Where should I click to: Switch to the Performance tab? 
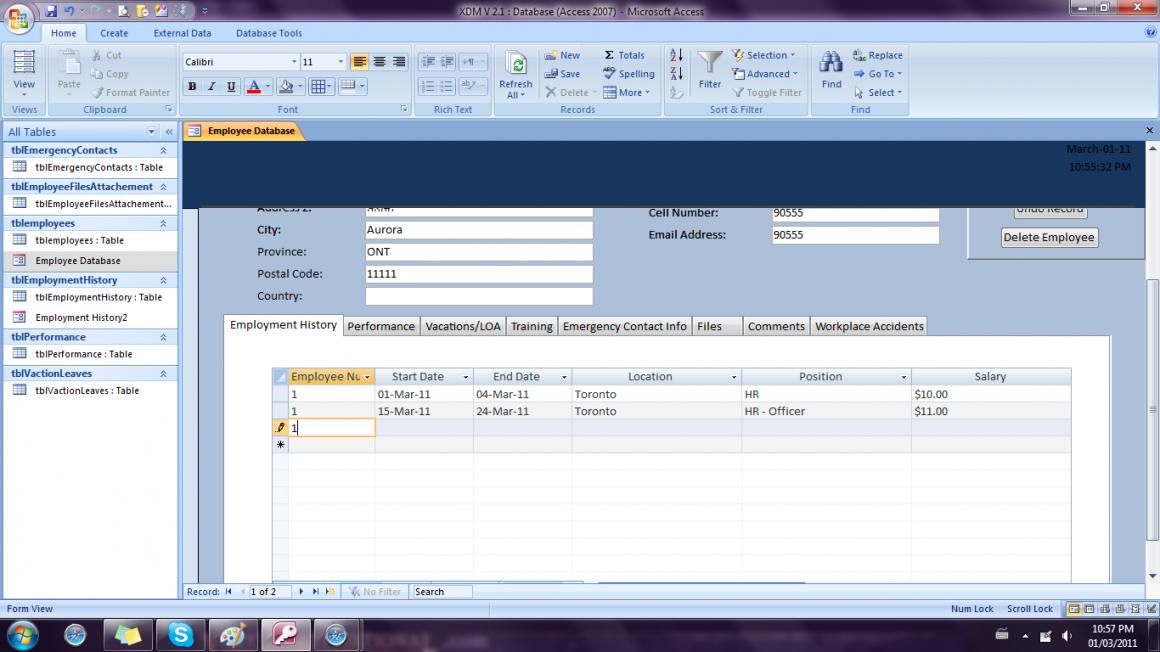(380, 326)
